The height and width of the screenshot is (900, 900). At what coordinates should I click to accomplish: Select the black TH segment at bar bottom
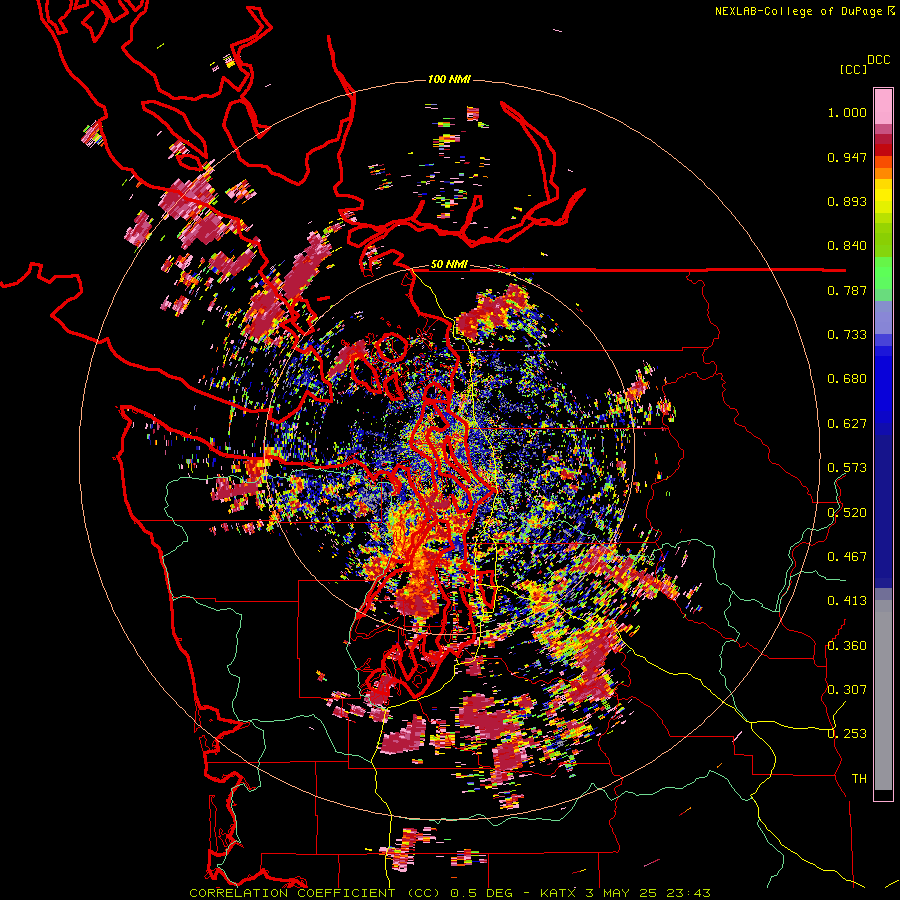pos(883,794)
